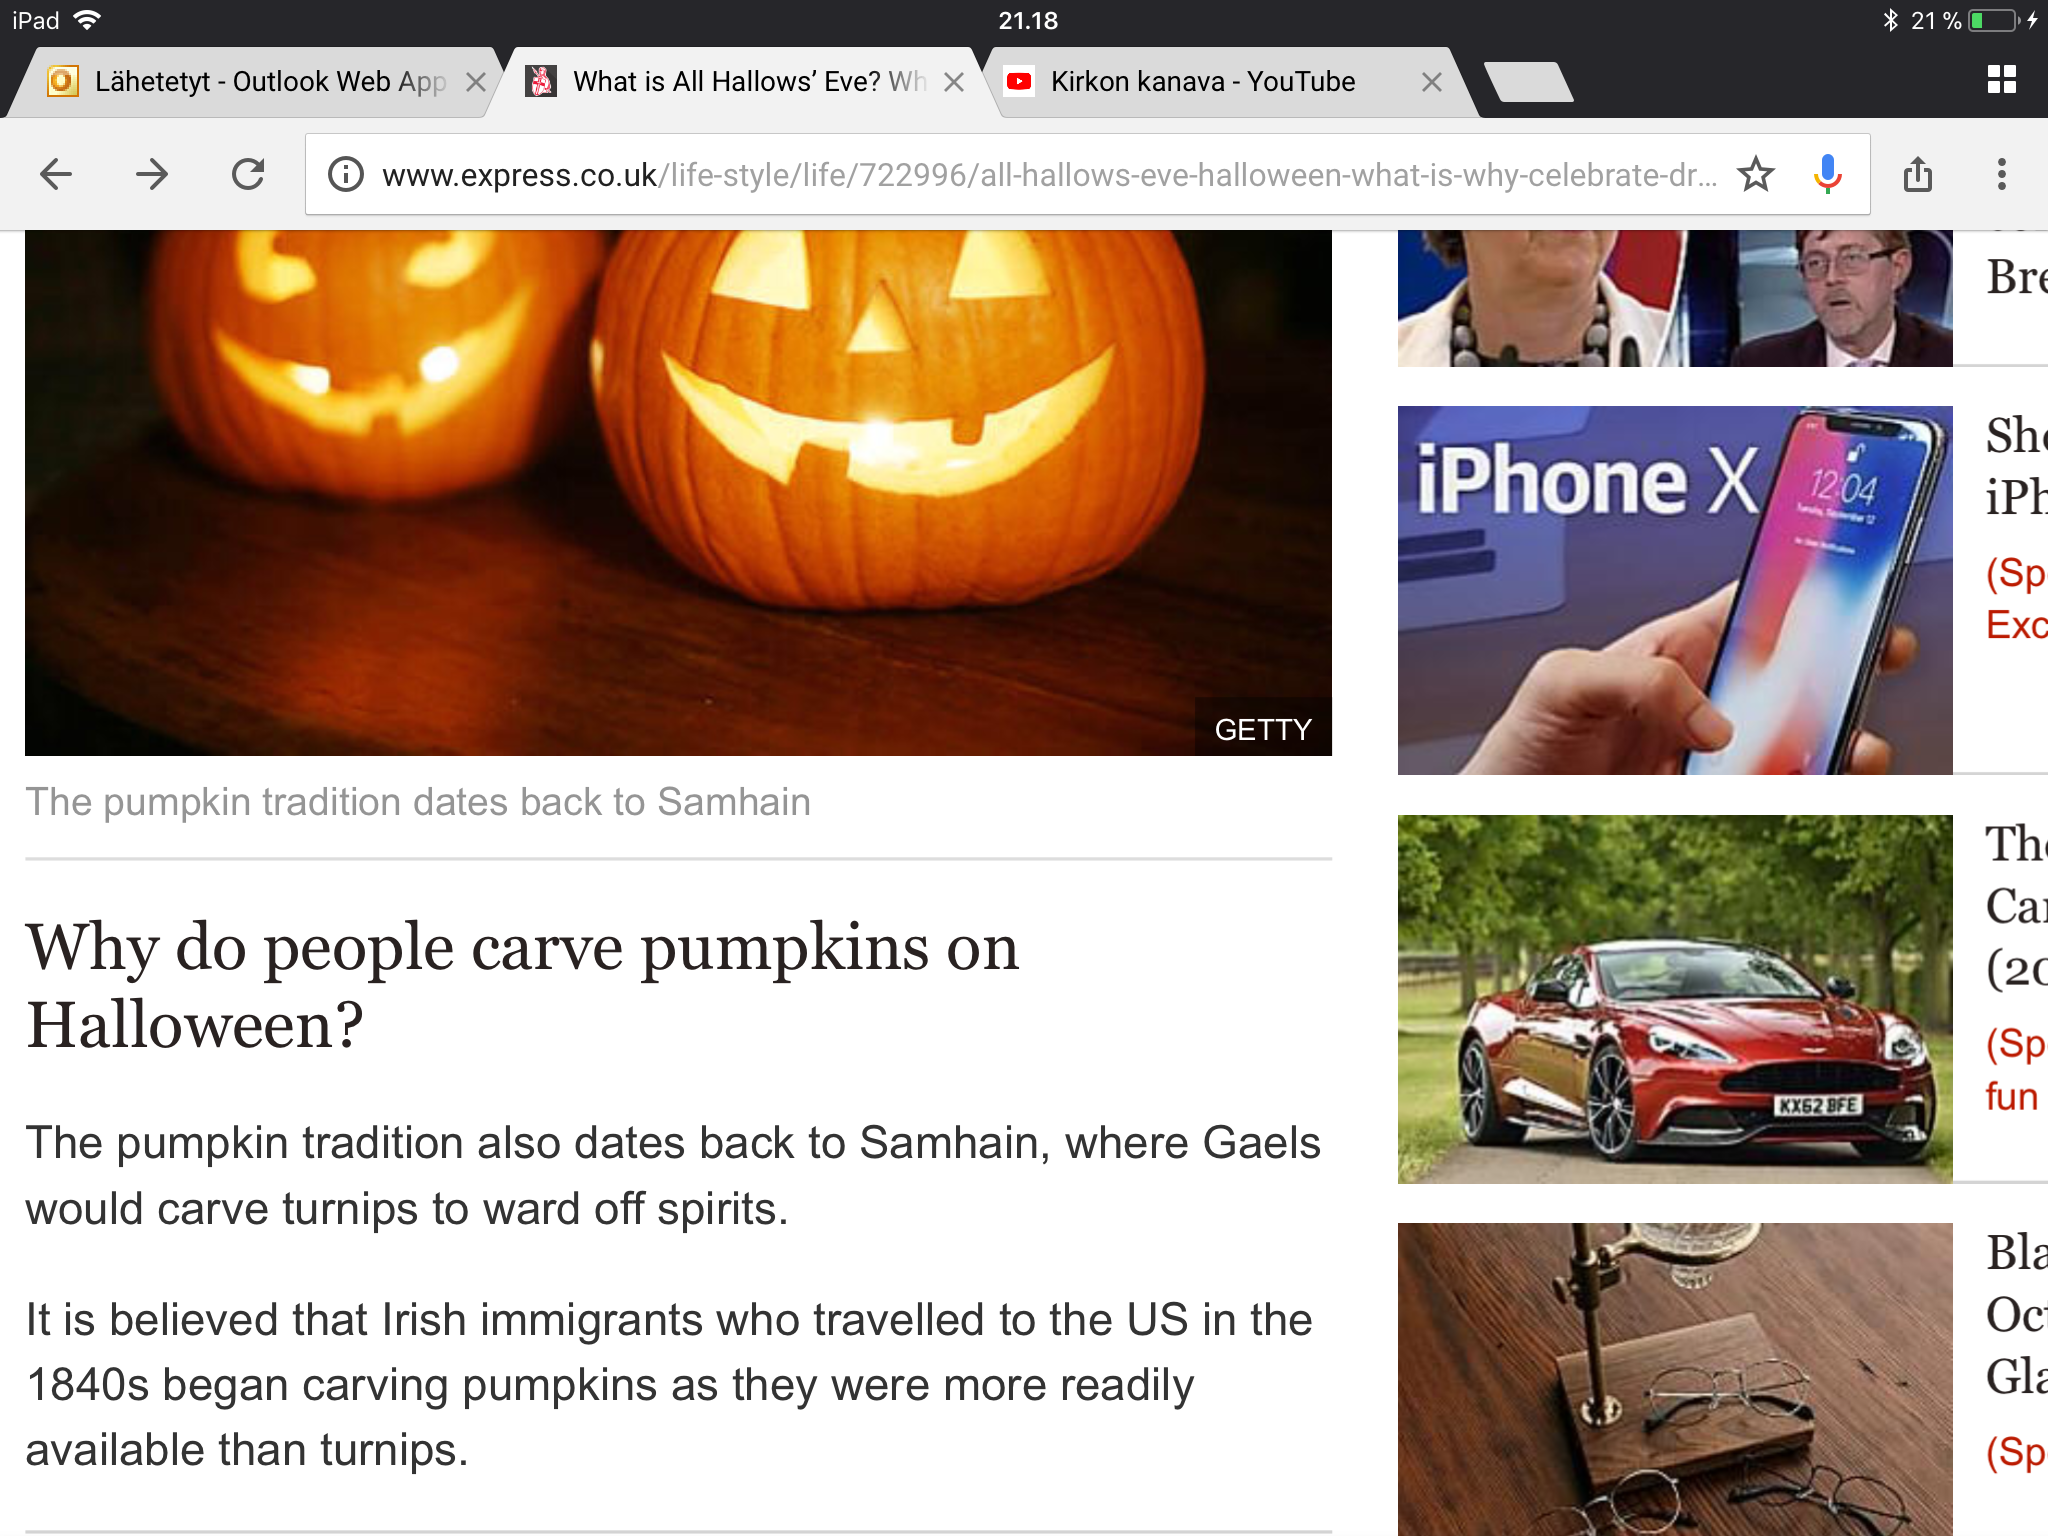
Task: Switch to Lähetetyt Outlook Web App tab
Action: [x=252, y=82]
